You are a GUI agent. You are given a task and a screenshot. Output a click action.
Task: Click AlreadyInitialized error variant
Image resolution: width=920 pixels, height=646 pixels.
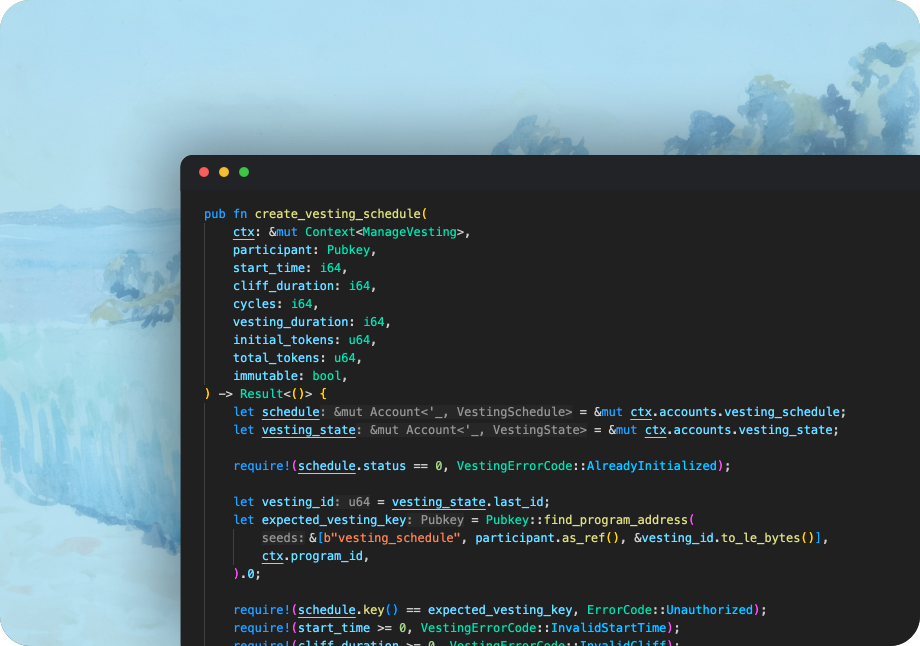(652, 466)
